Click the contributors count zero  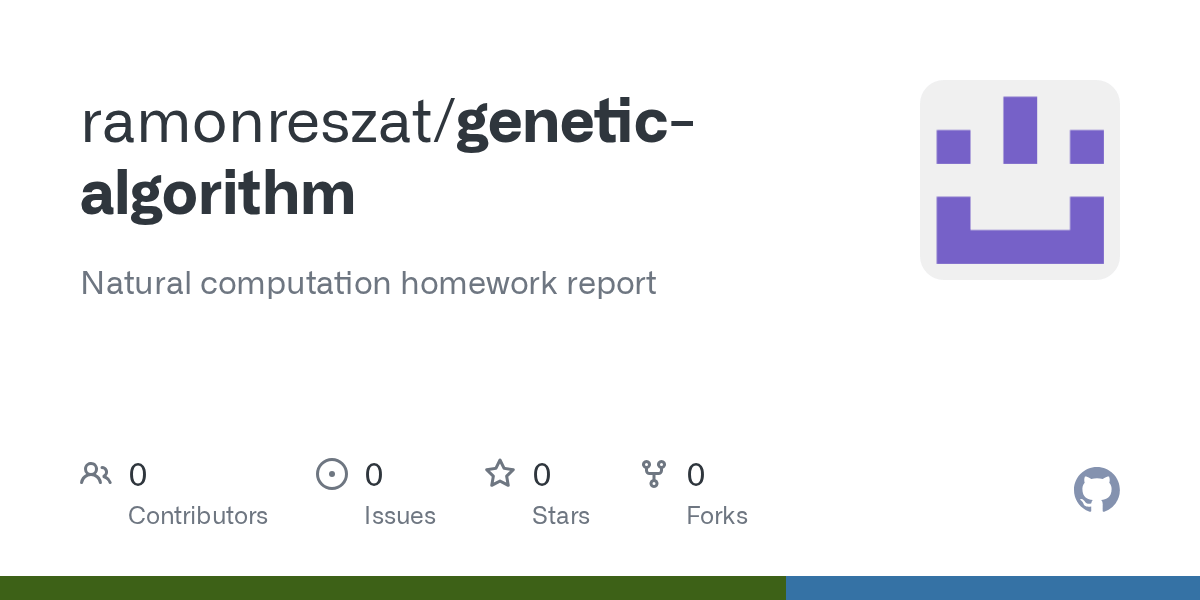(138, 474)
